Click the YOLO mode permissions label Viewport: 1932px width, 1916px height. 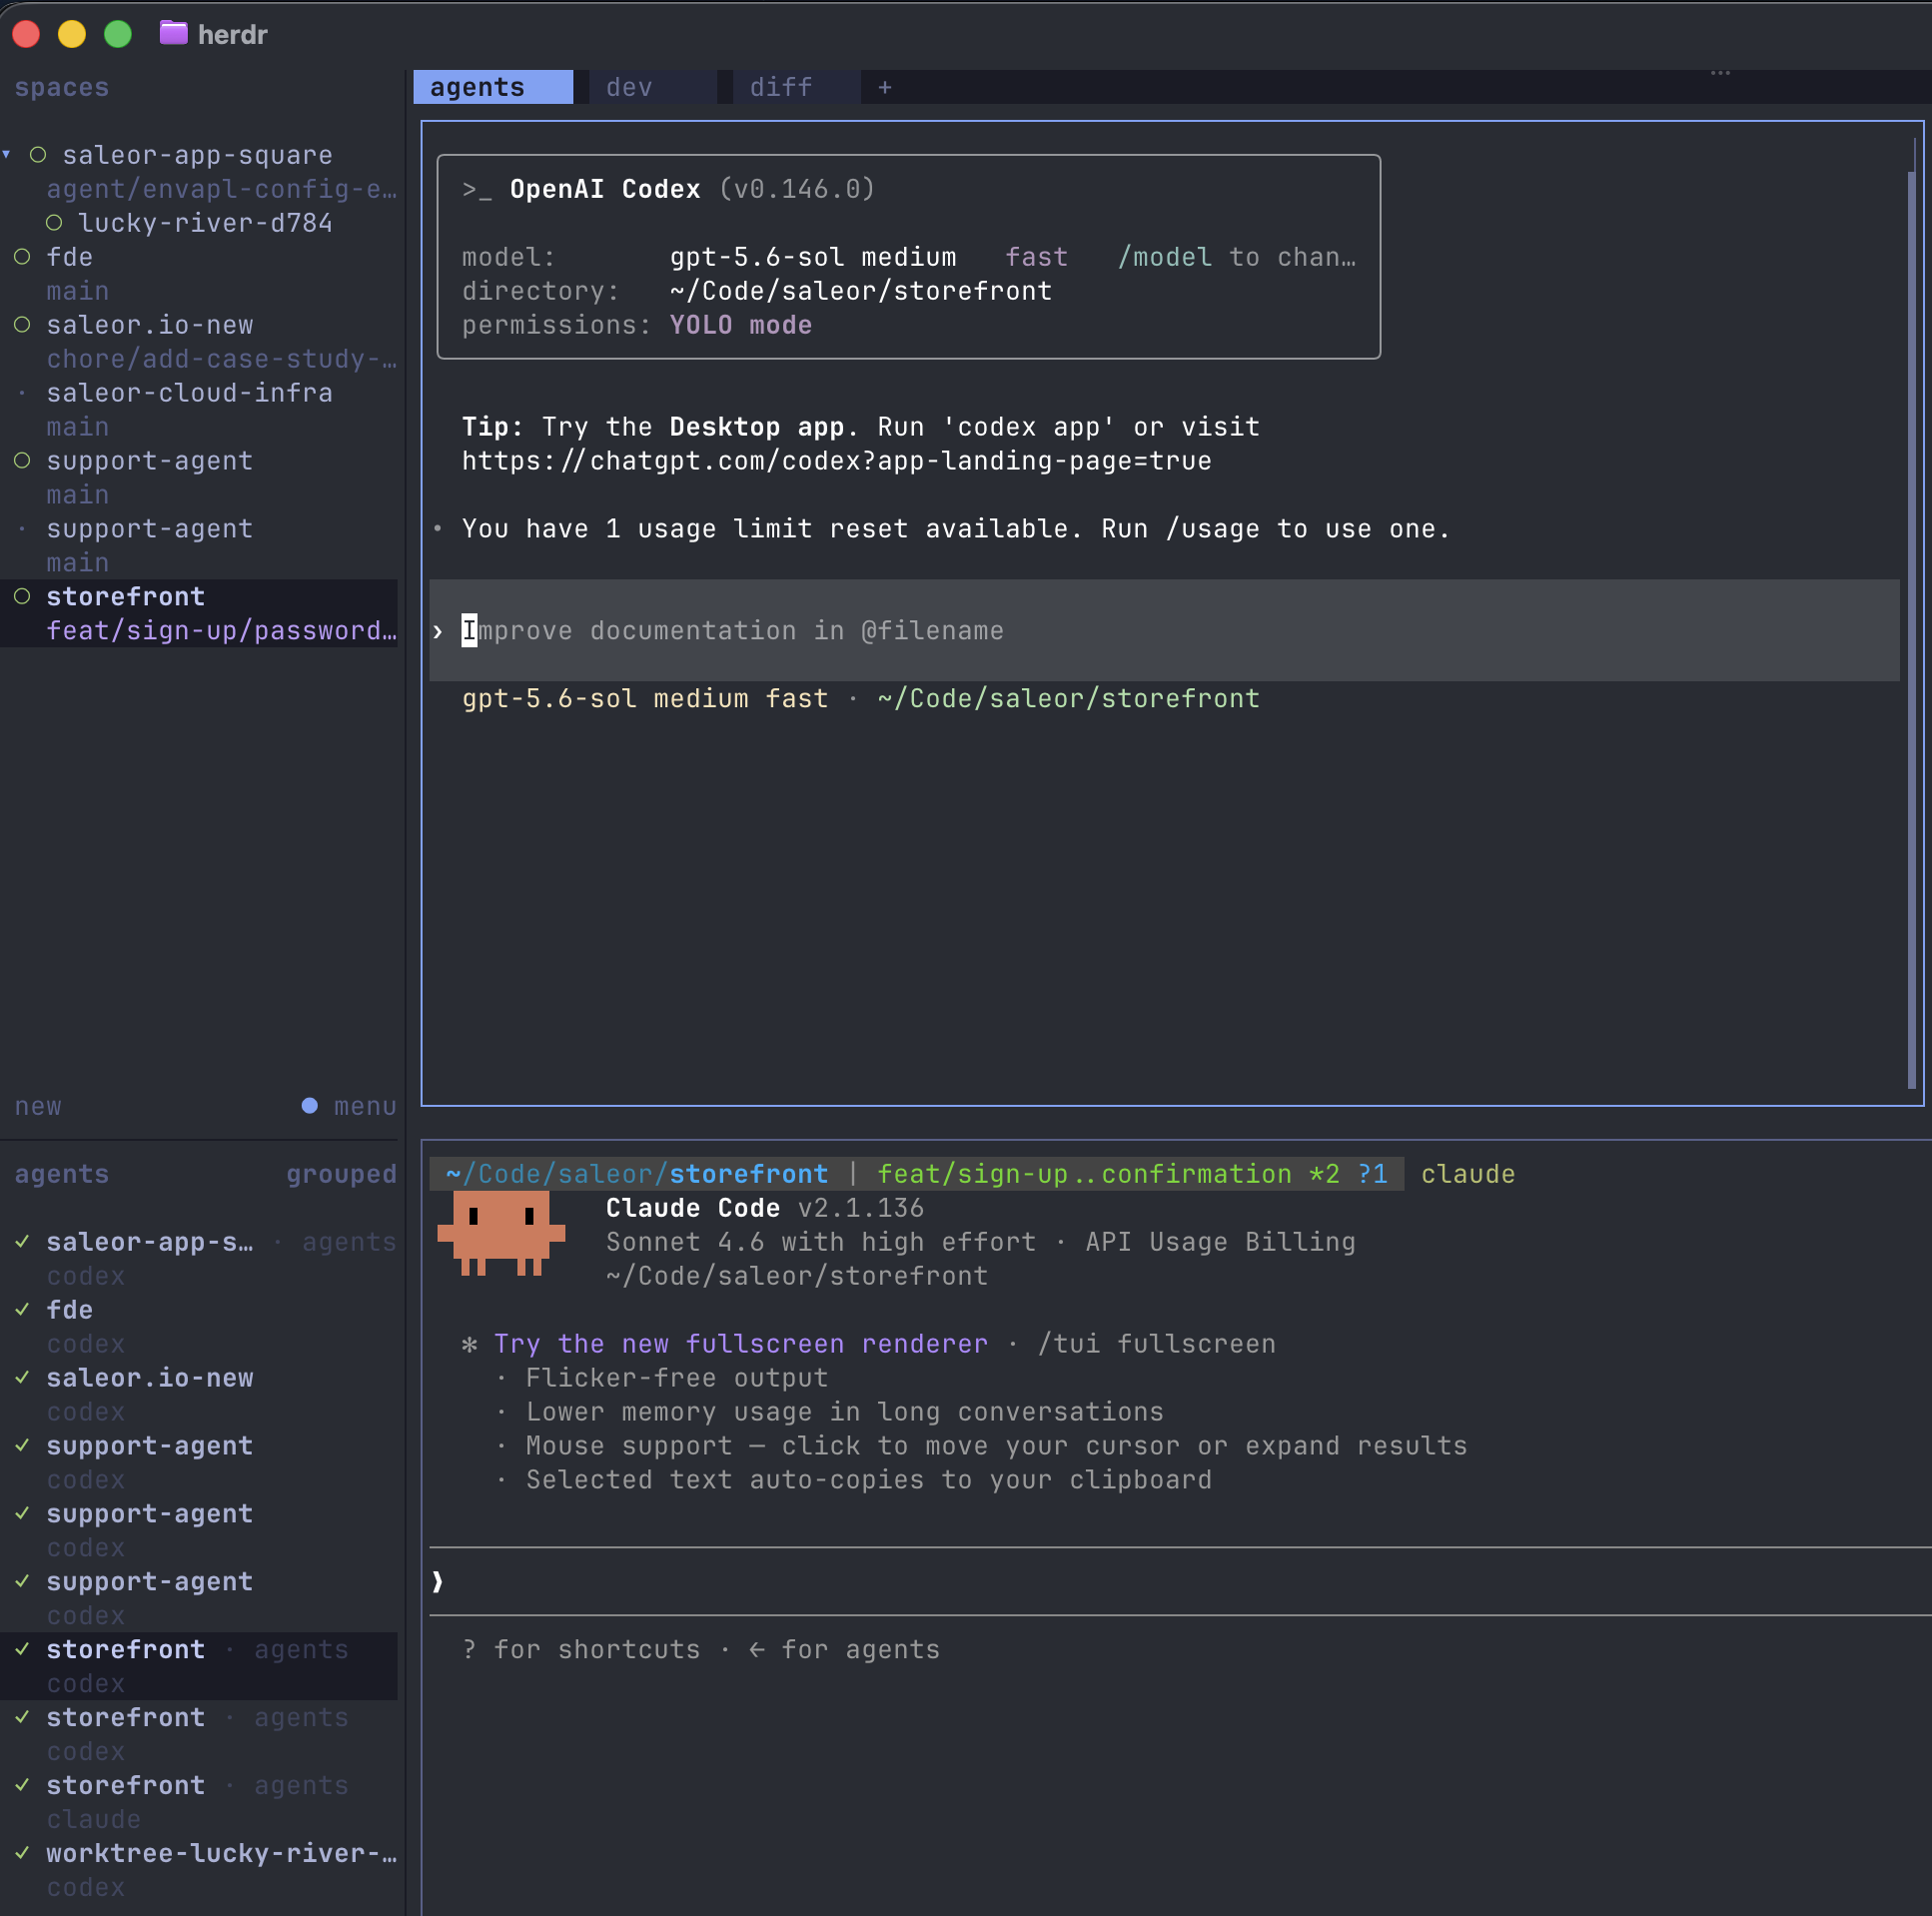[x=740, y=325]
